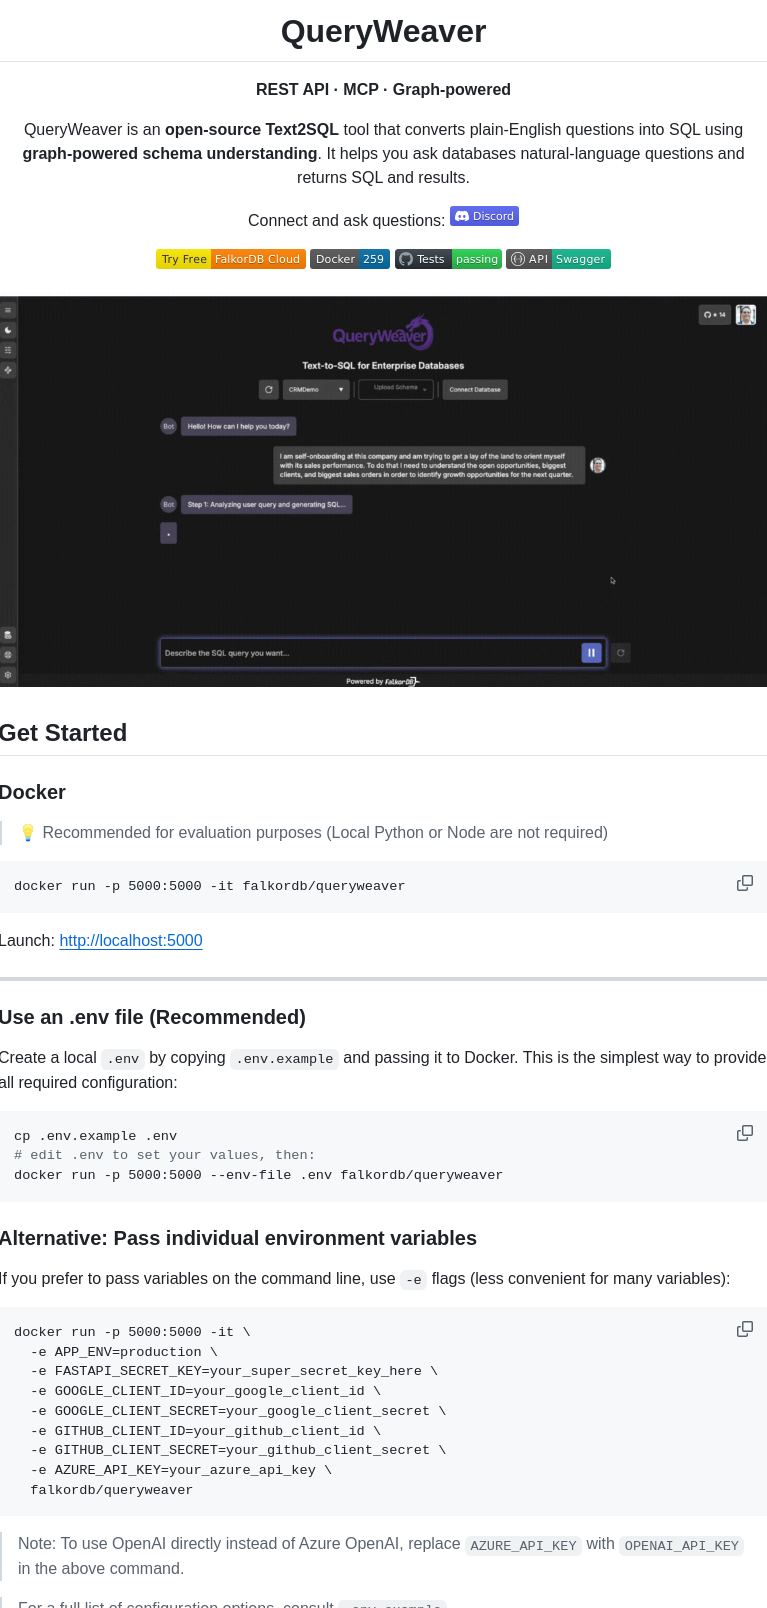Select the sliders settings icon in the sidebar
Screen dimensions: 767x1608
[x=8, y=350]
